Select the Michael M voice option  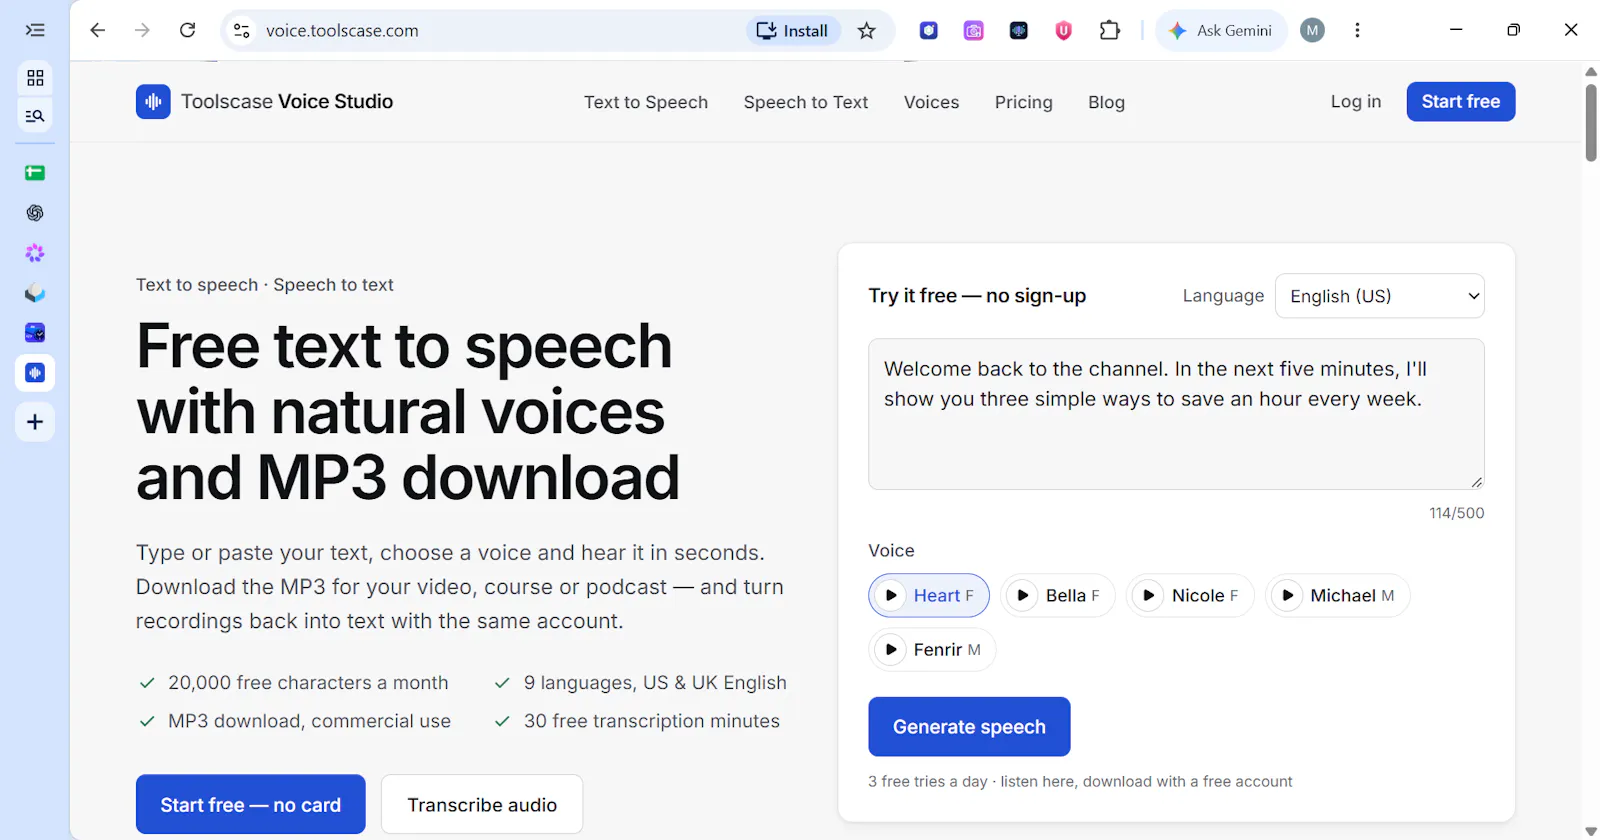[x=1338, y=595]
